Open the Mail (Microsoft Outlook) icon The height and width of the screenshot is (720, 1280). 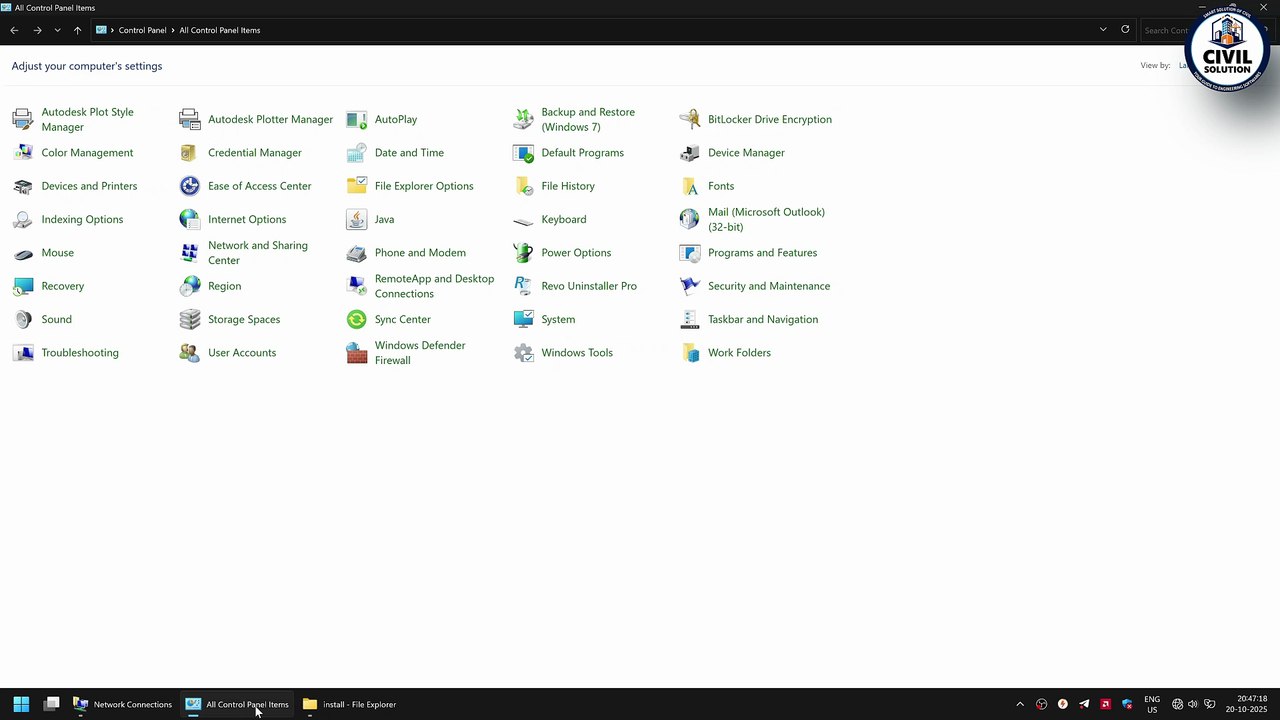(x=690, y=220)
